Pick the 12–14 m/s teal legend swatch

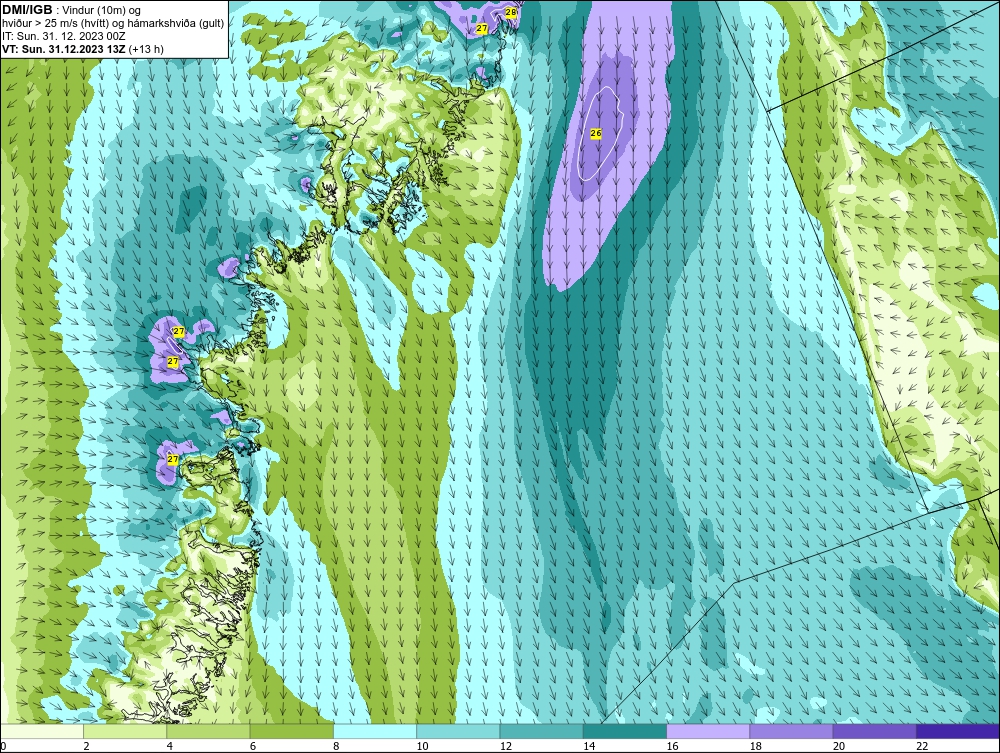[x=541, y=731]
